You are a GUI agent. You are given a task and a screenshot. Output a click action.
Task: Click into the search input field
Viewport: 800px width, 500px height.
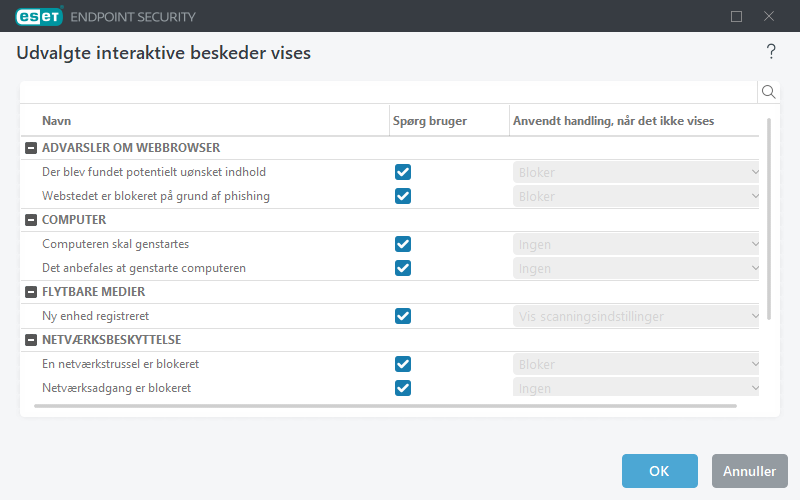point(389,92)
